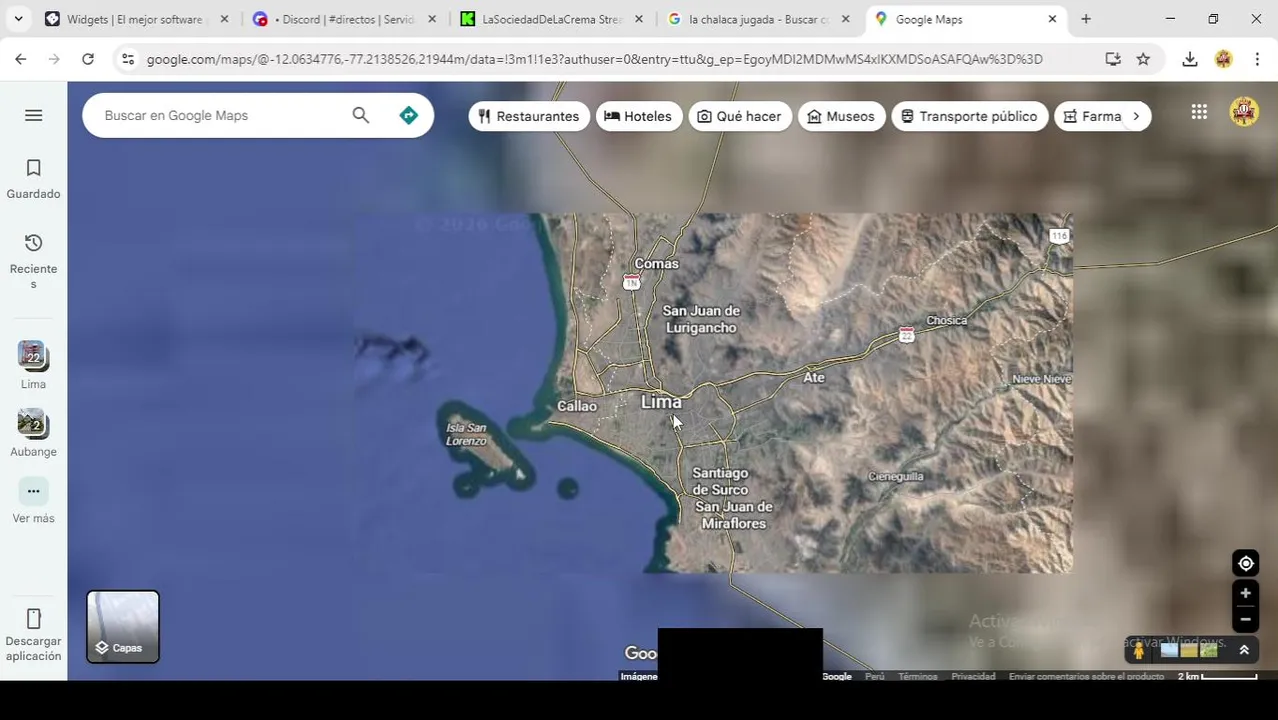Open the recent Lima place shortcut

33,365
